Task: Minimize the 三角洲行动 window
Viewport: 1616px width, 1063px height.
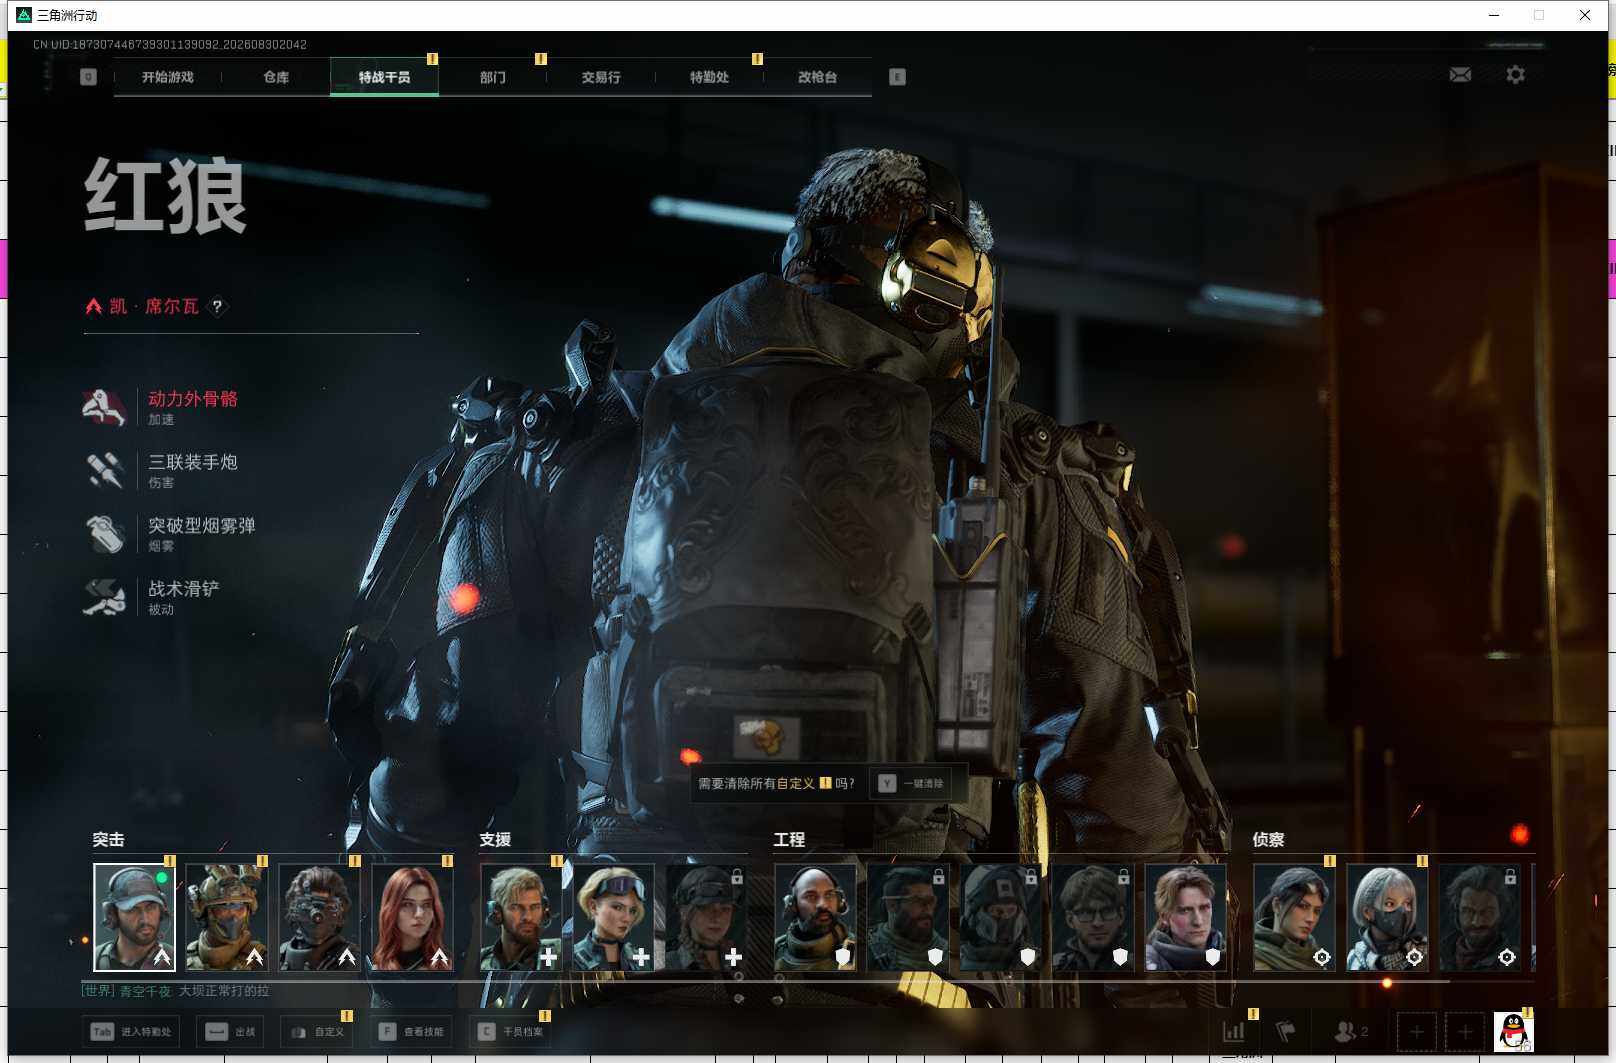Action: [x=1494, y=15]
